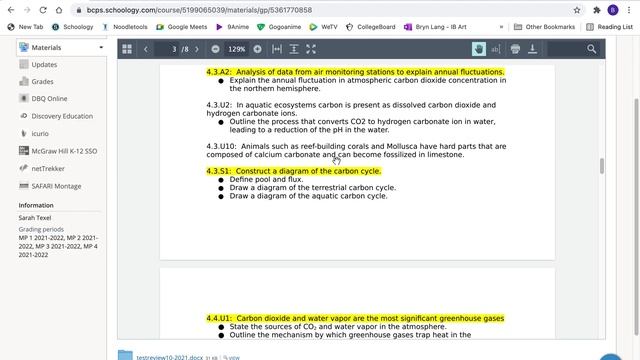The image size is (640, 360).
Task: Select the hand pan tool
Action: [479, 49]
